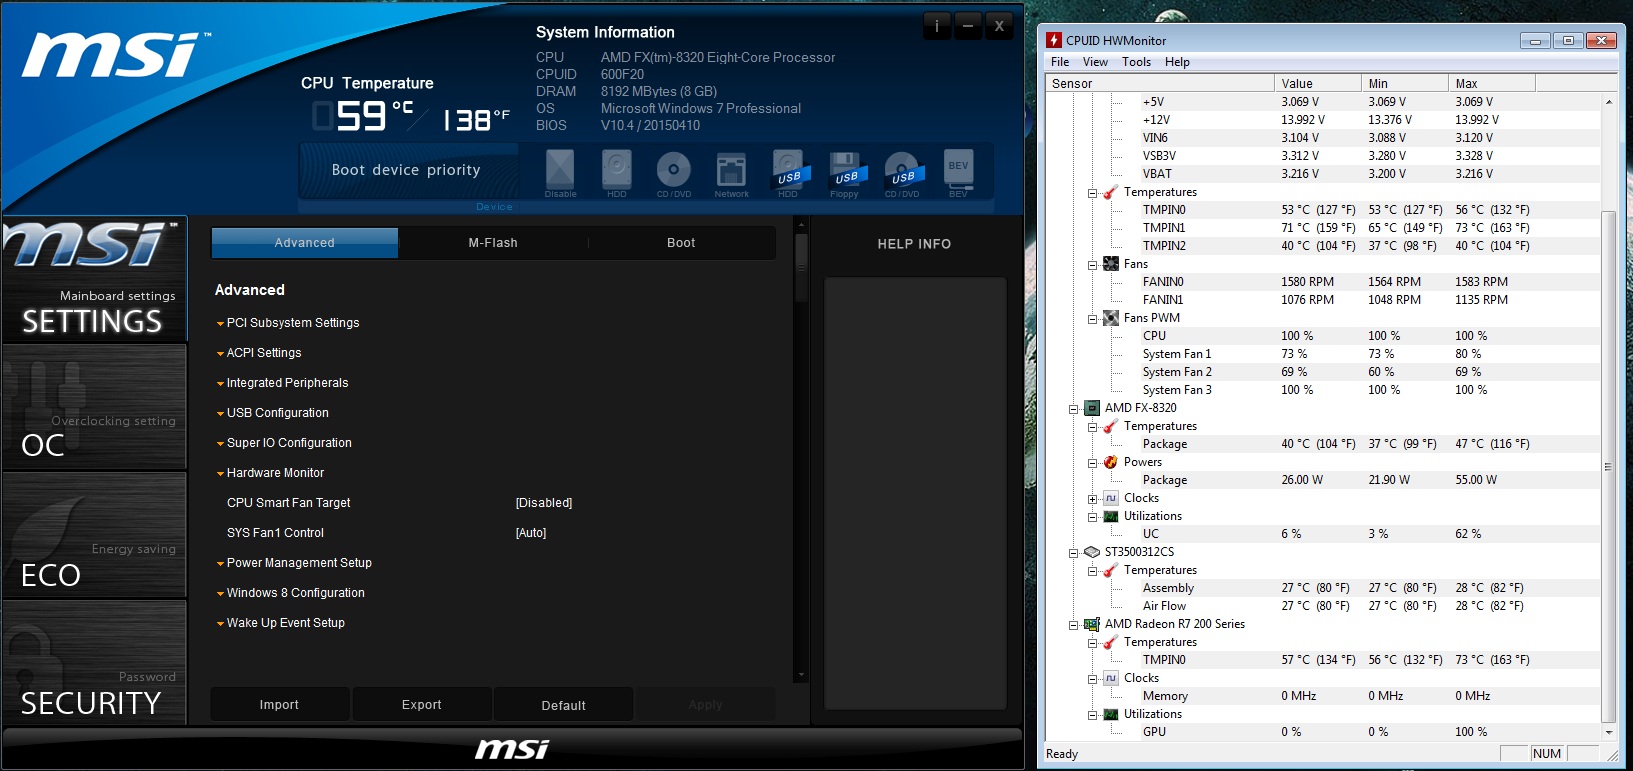The image size is (1633, 771).
Task: Select the Hardware Monitor entry
Action: tap(275, 473)
